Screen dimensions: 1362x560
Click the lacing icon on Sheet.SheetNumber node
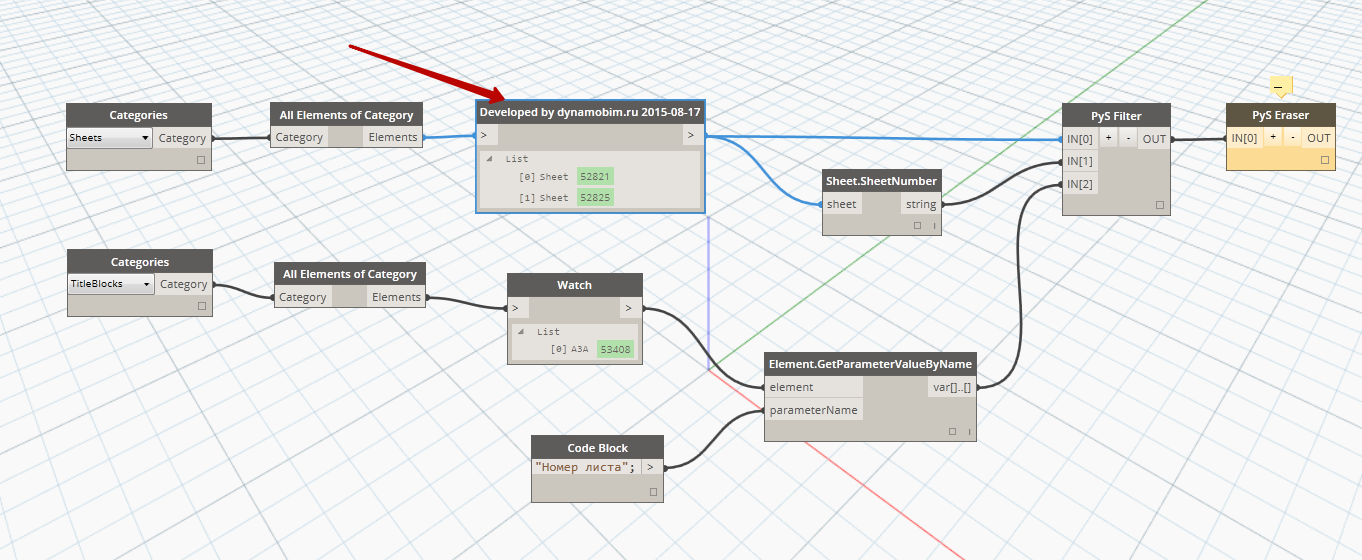click(x=935, y=227)
